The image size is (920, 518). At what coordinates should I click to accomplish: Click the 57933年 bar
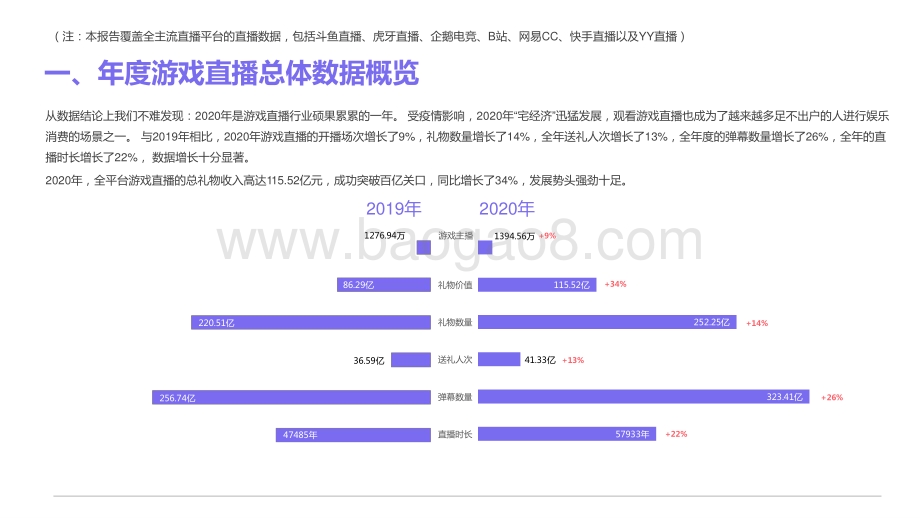(x=567, y=434)
